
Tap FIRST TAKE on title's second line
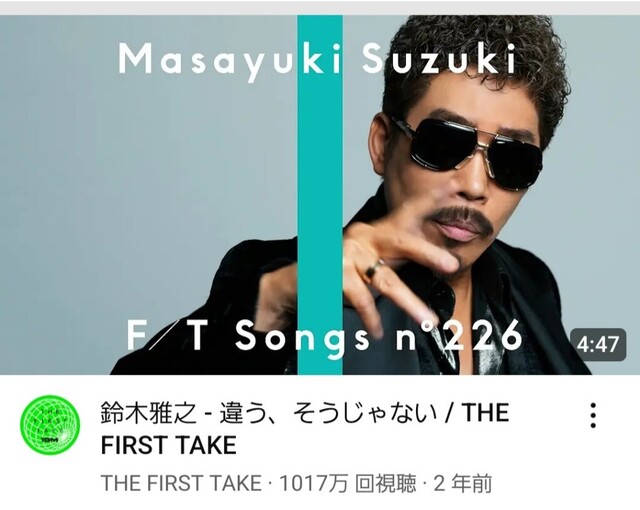pos(169,445)
